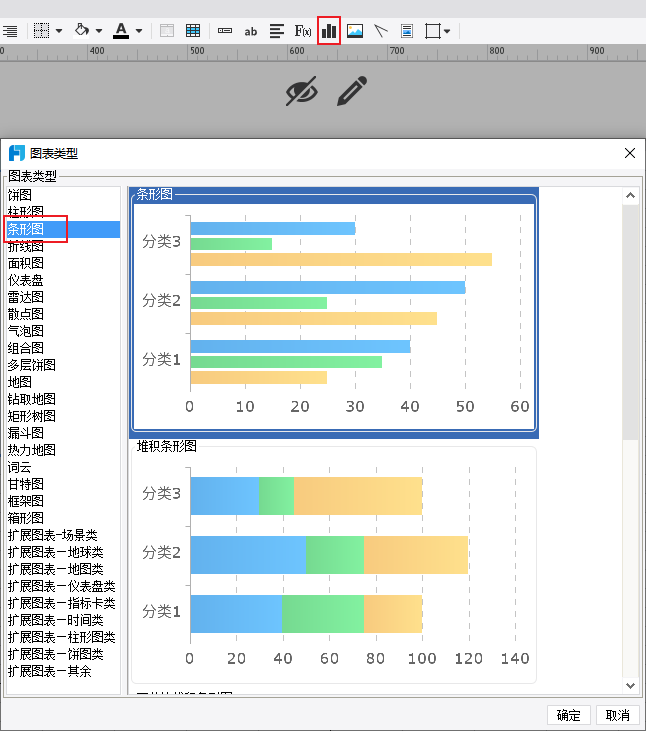Click the paint bucket fill icon

82,30
